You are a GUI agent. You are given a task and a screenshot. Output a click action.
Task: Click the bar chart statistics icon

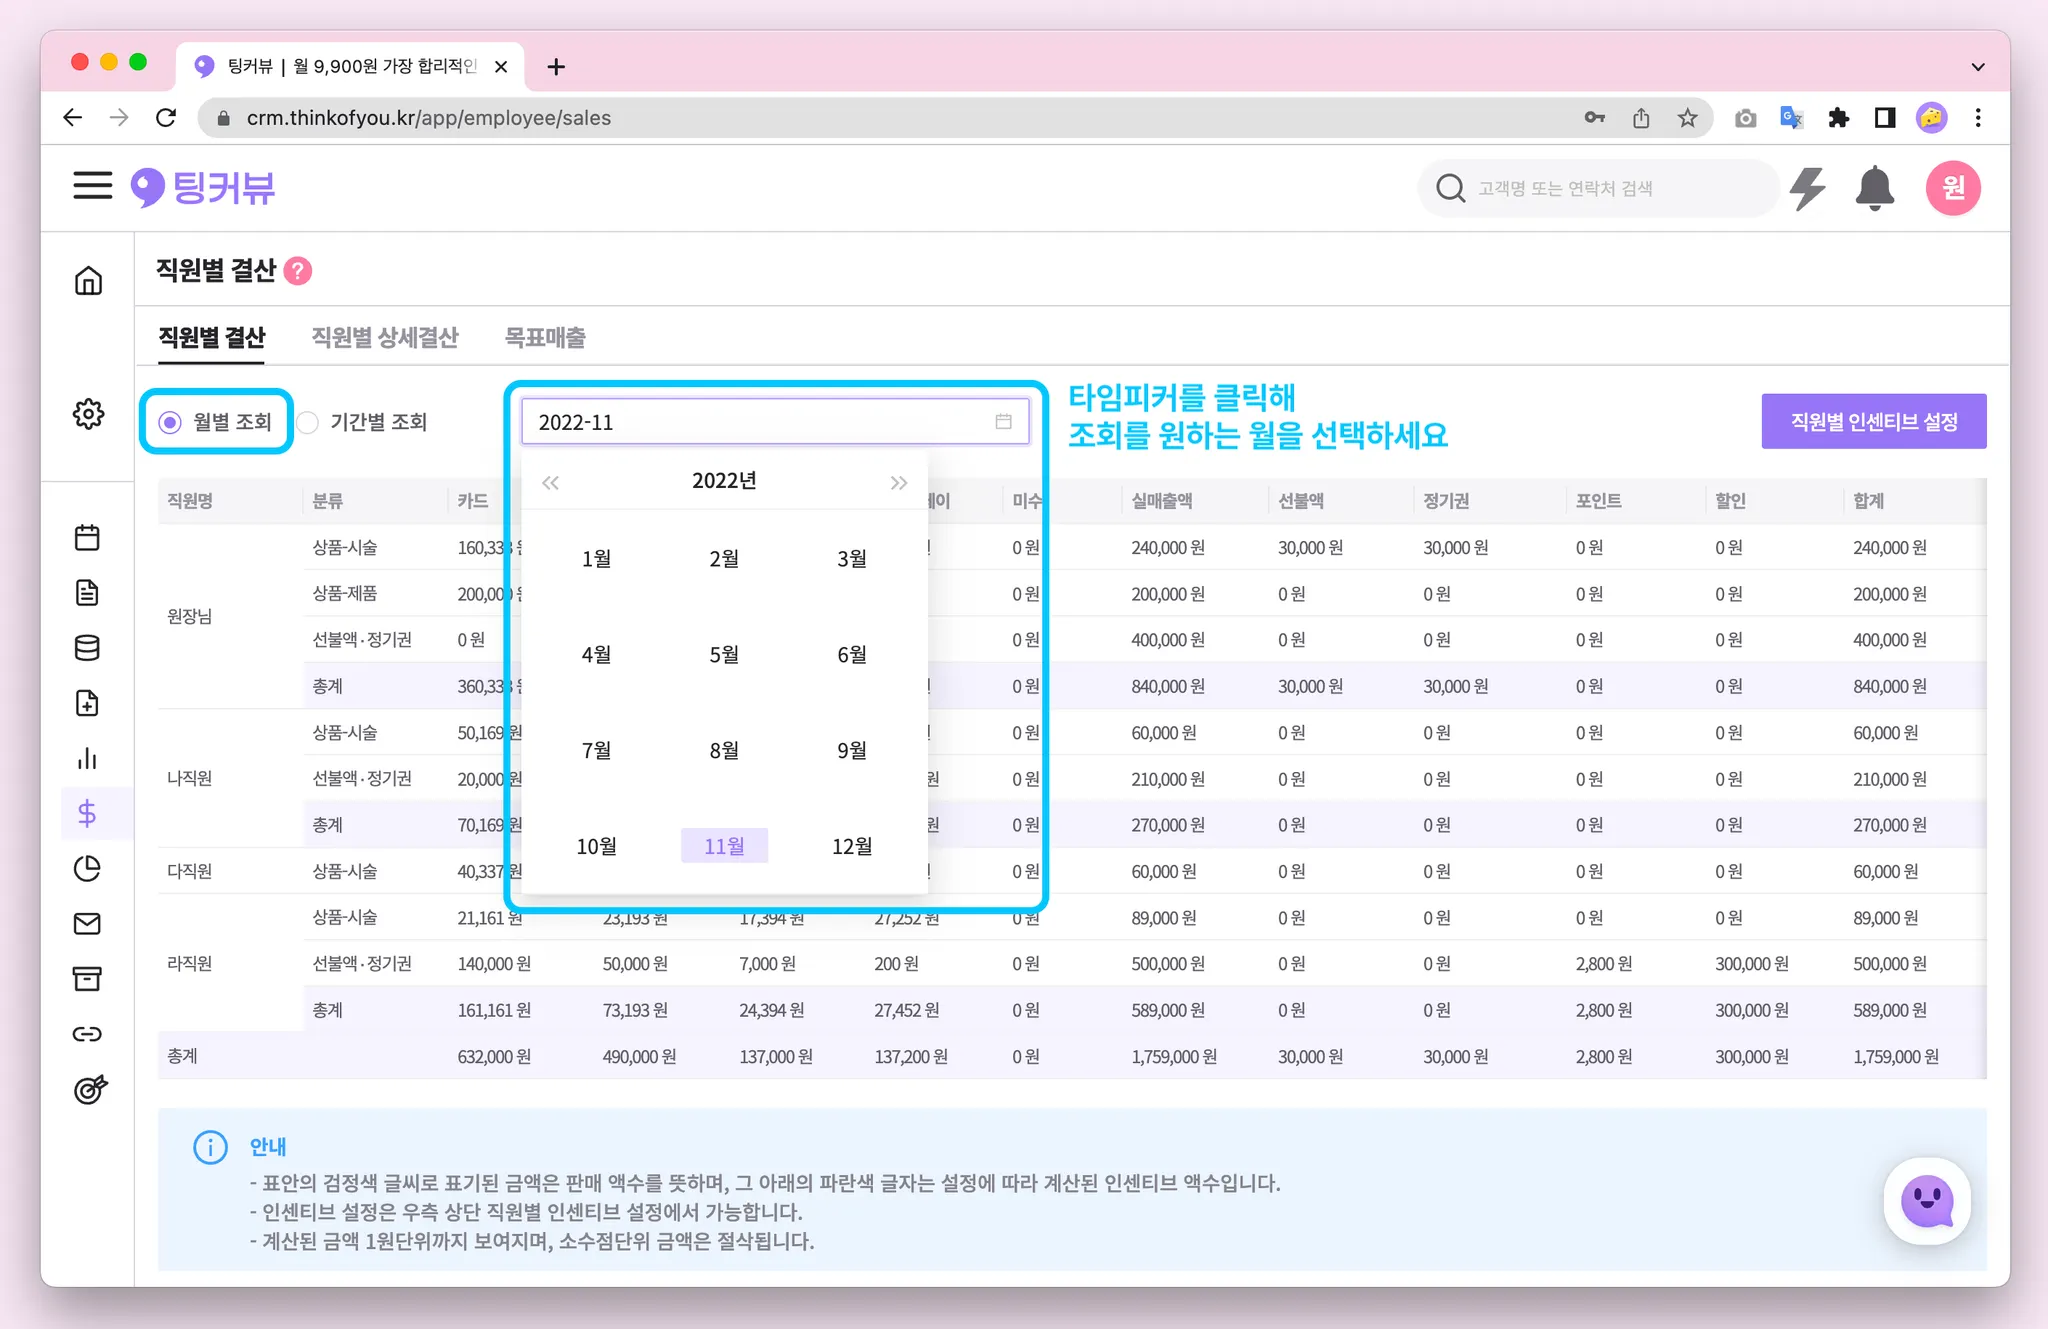[87, 759]
